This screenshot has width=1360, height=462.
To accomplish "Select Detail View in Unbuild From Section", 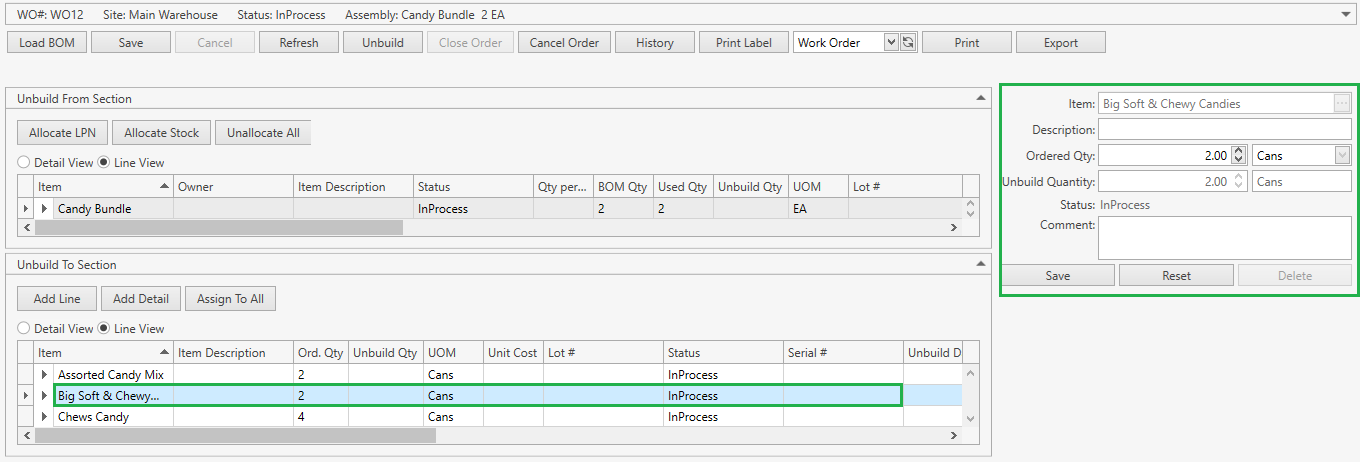I will pos(23,162).
